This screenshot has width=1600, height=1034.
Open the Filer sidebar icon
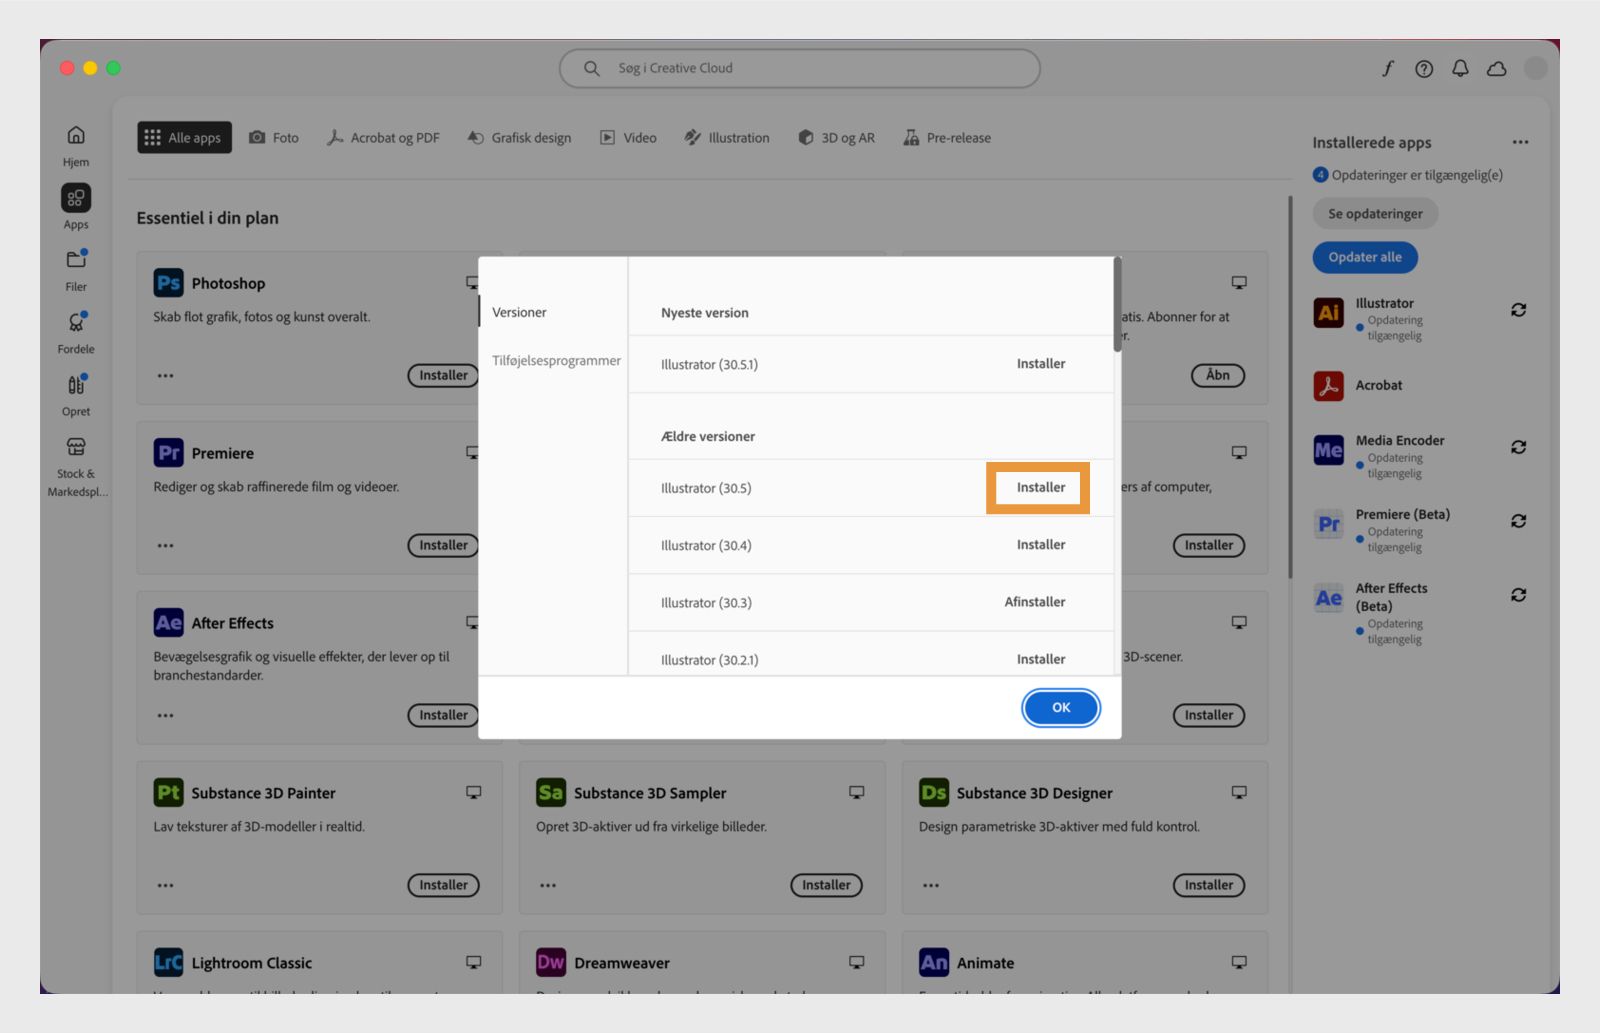(x=76, y=260)
